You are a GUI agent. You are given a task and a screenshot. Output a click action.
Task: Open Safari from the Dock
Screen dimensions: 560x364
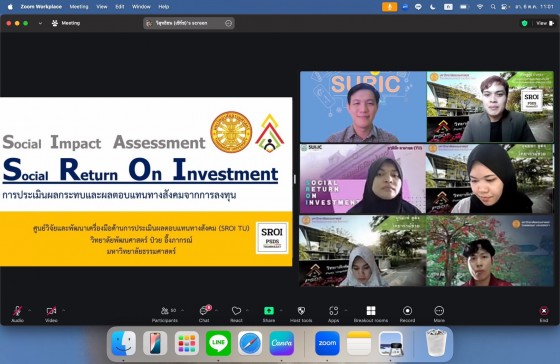pos(250,343)
